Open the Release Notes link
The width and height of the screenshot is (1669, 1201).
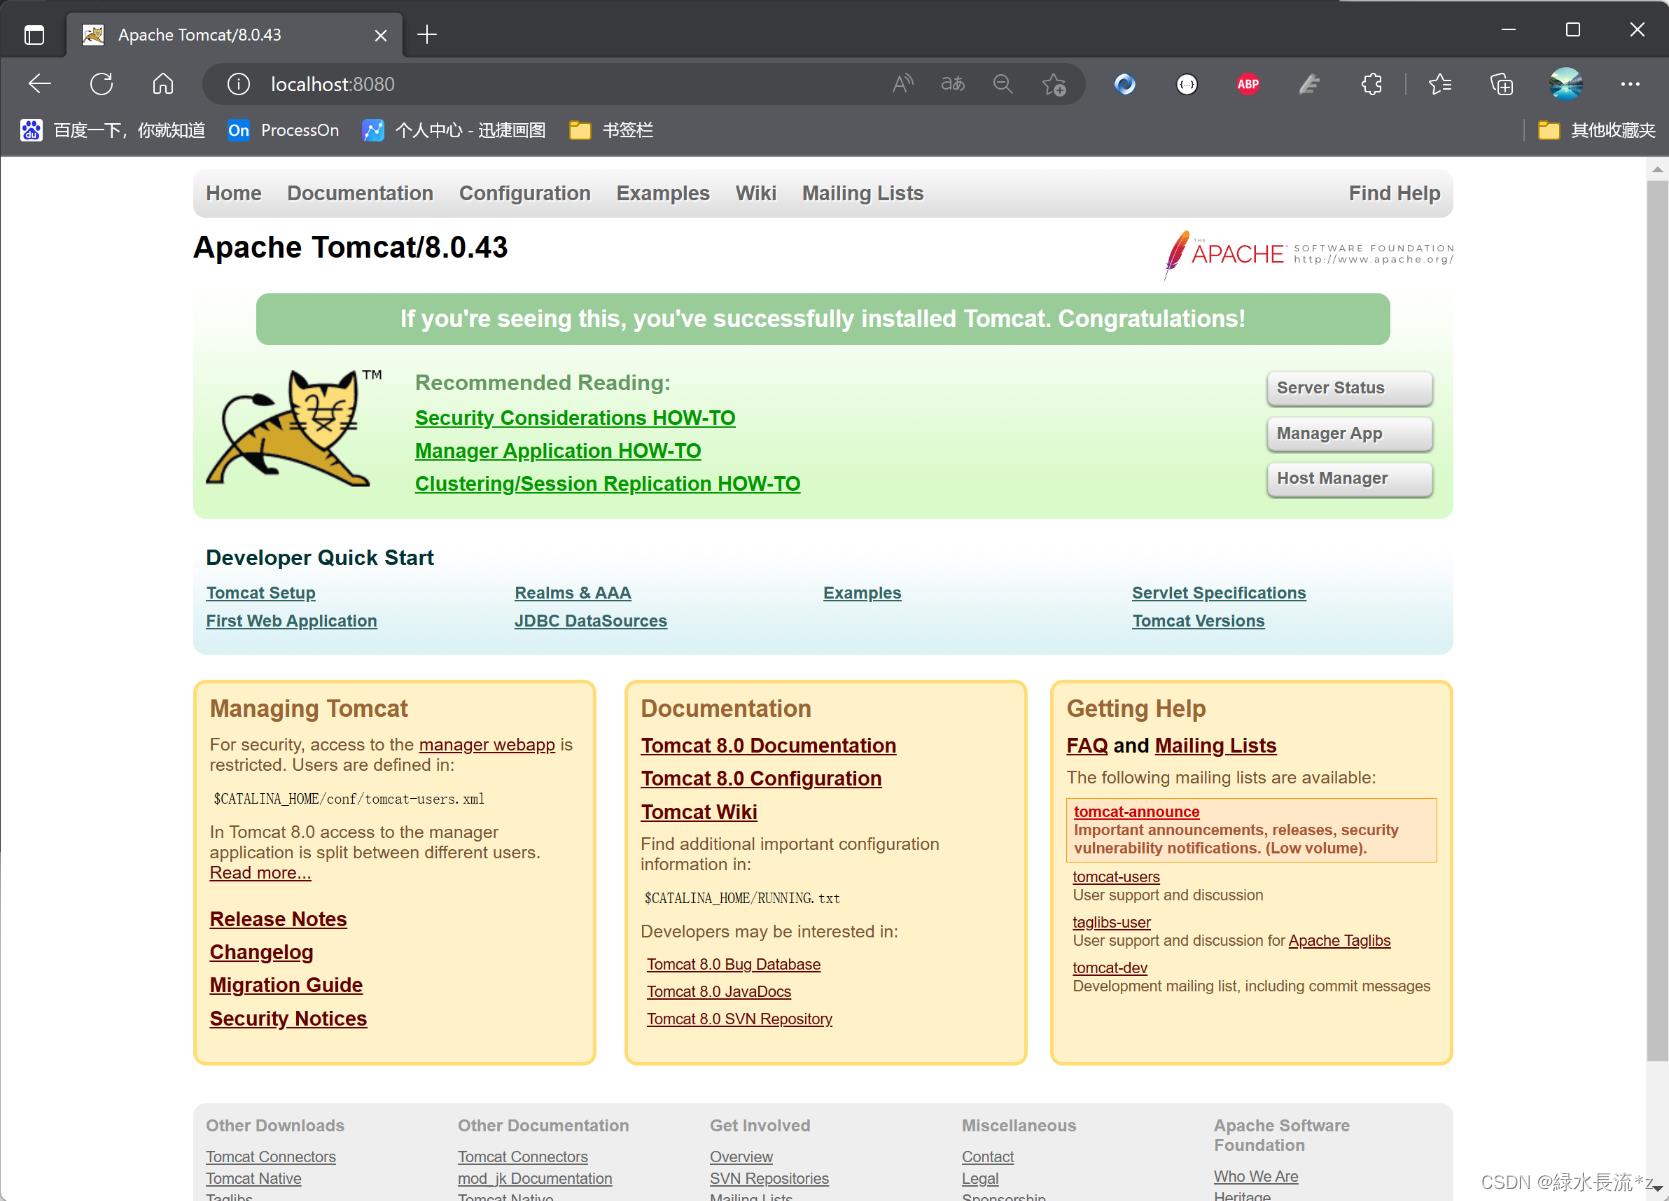[278, 919]
